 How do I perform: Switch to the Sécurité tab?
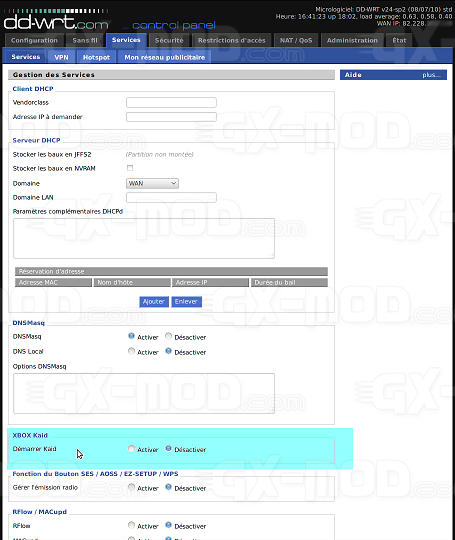point(169,40)
